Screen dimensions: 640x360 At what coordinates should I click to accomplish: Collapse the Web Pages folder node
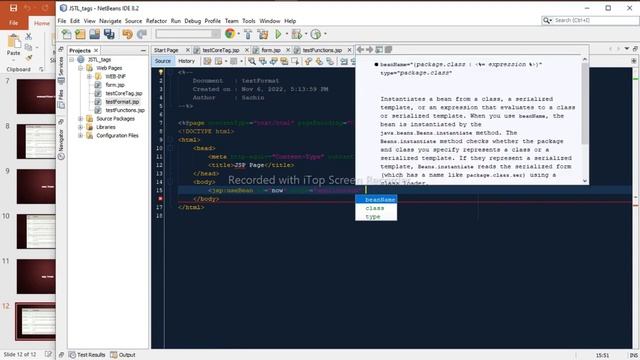(80, 68)
